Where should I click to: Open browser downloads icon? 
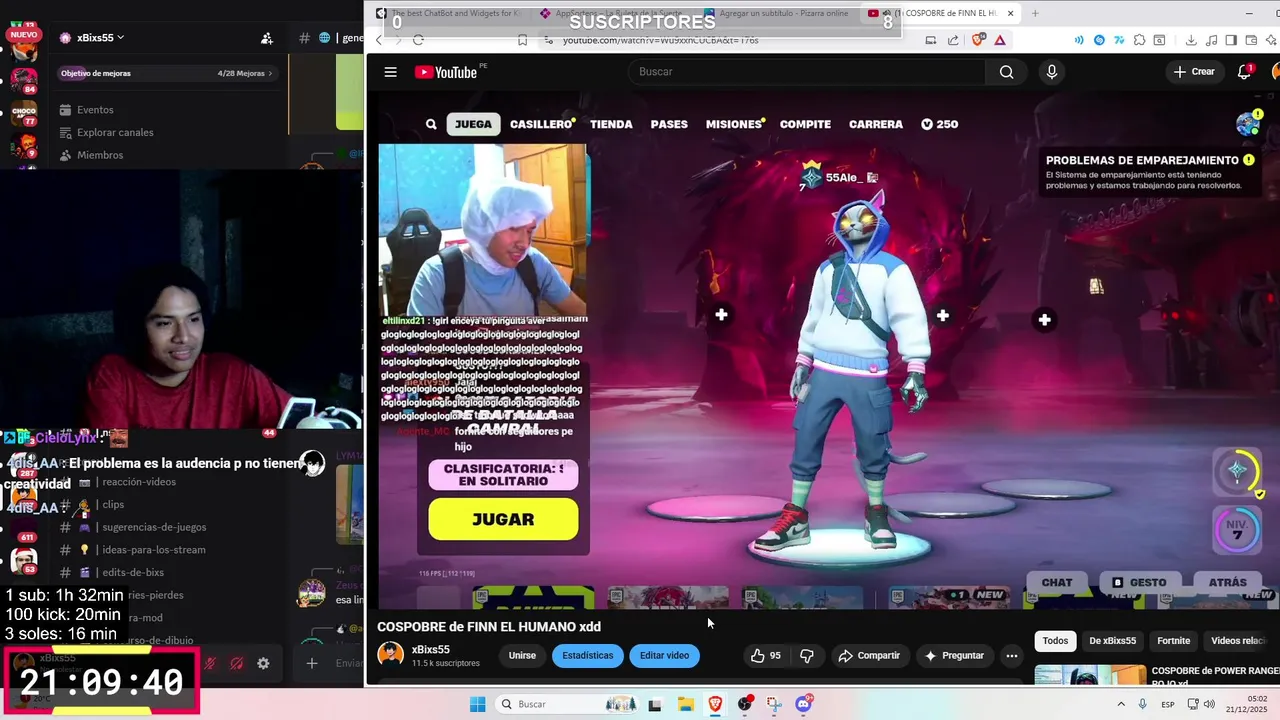[x=1191, y=40]
